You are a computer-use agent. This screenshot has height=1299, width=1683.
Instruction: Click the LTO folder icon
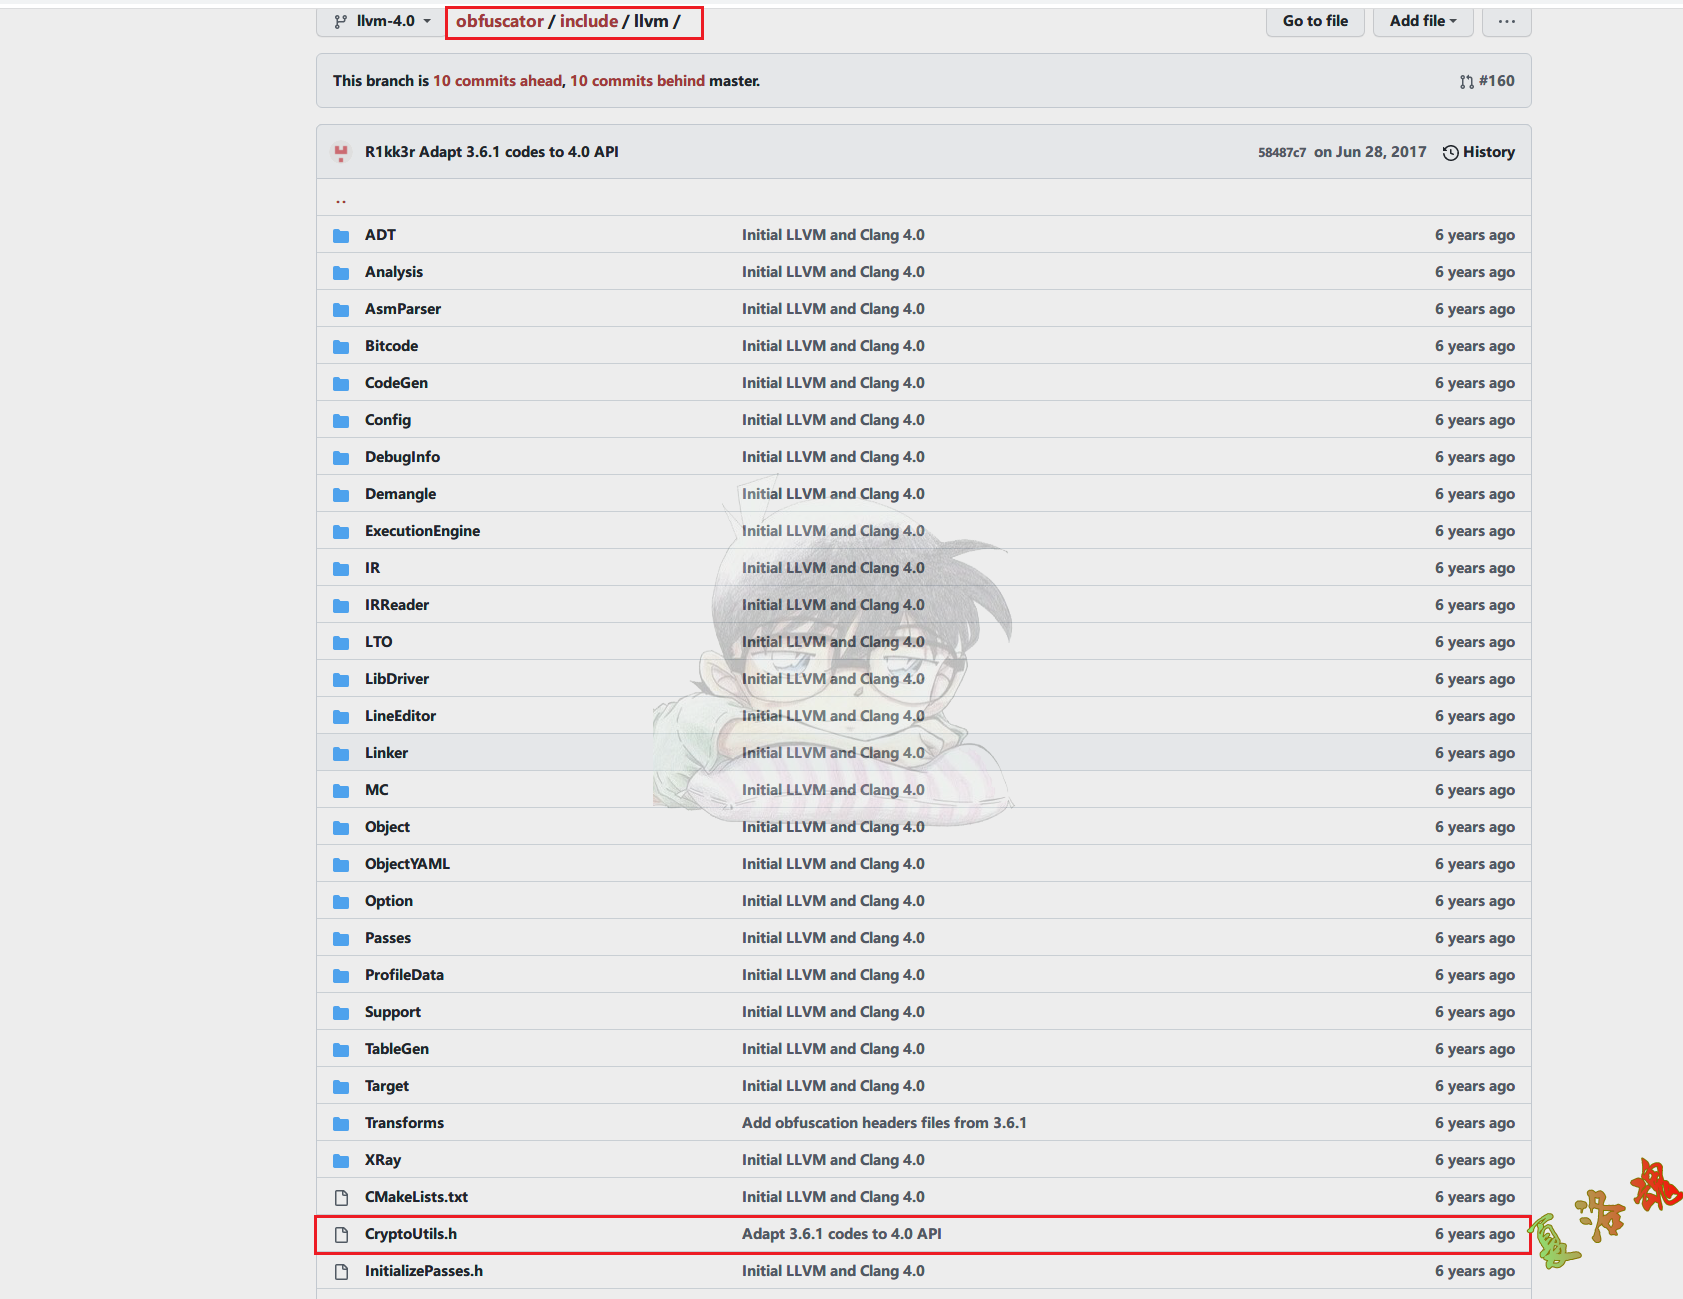tap(341, 642)
